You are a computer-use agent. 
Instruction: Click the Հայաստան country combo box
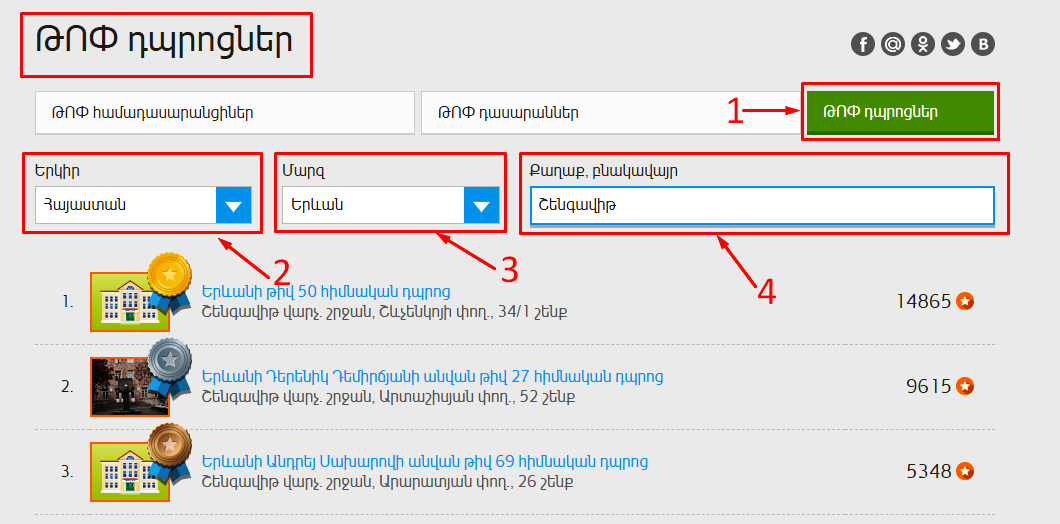coord(143,205)
